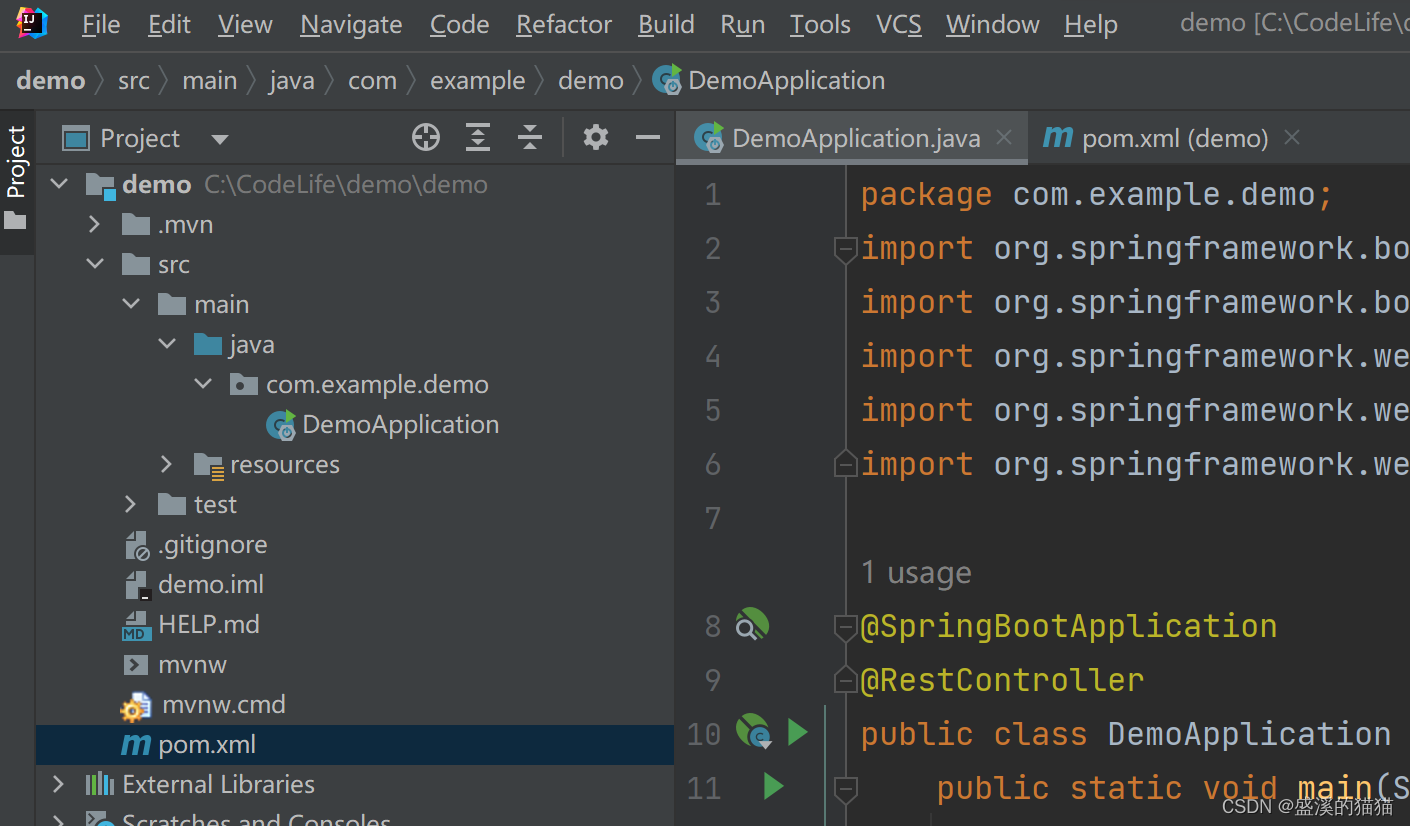Click the 1 usage link above SpringBootApplication
This screenshot has width=1410, height=826.
tap(915, 572)
